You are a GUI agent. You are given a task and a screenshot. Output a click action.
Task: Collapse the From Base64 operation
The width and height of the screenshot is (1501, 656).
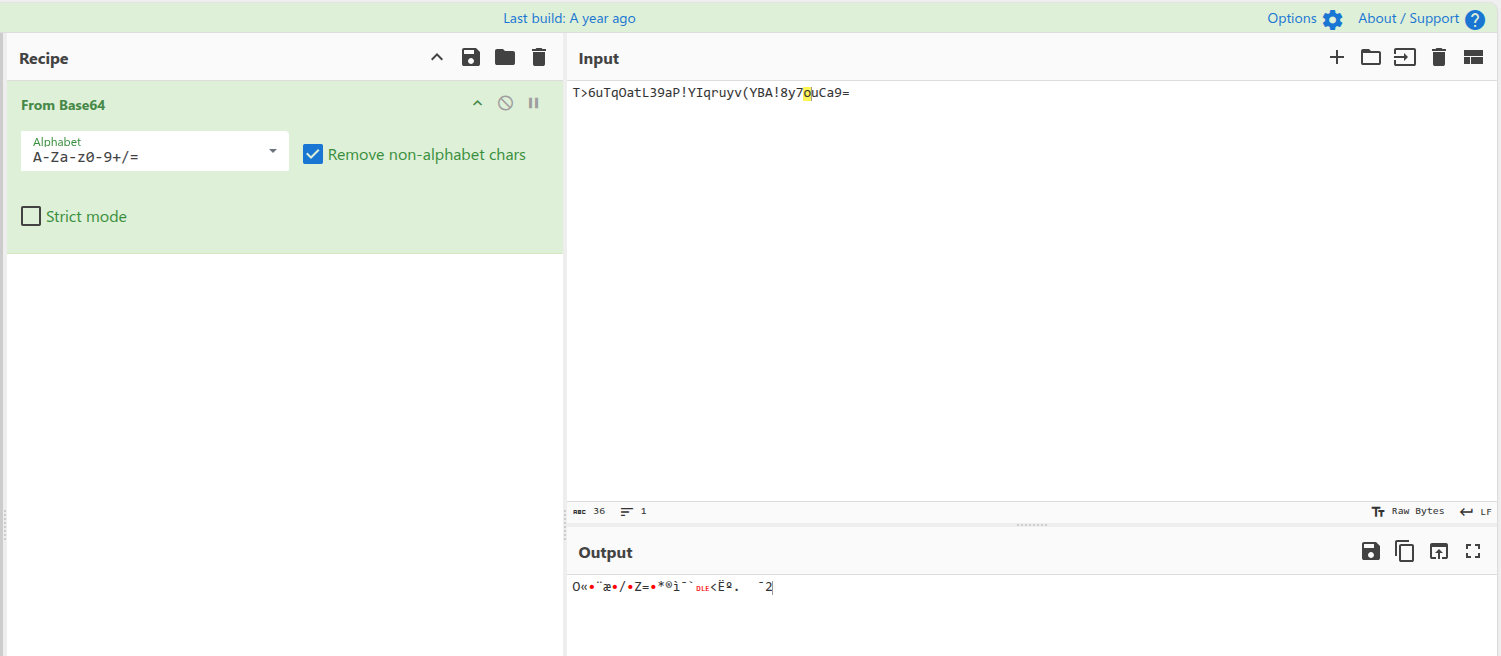[x=478, y=103]
